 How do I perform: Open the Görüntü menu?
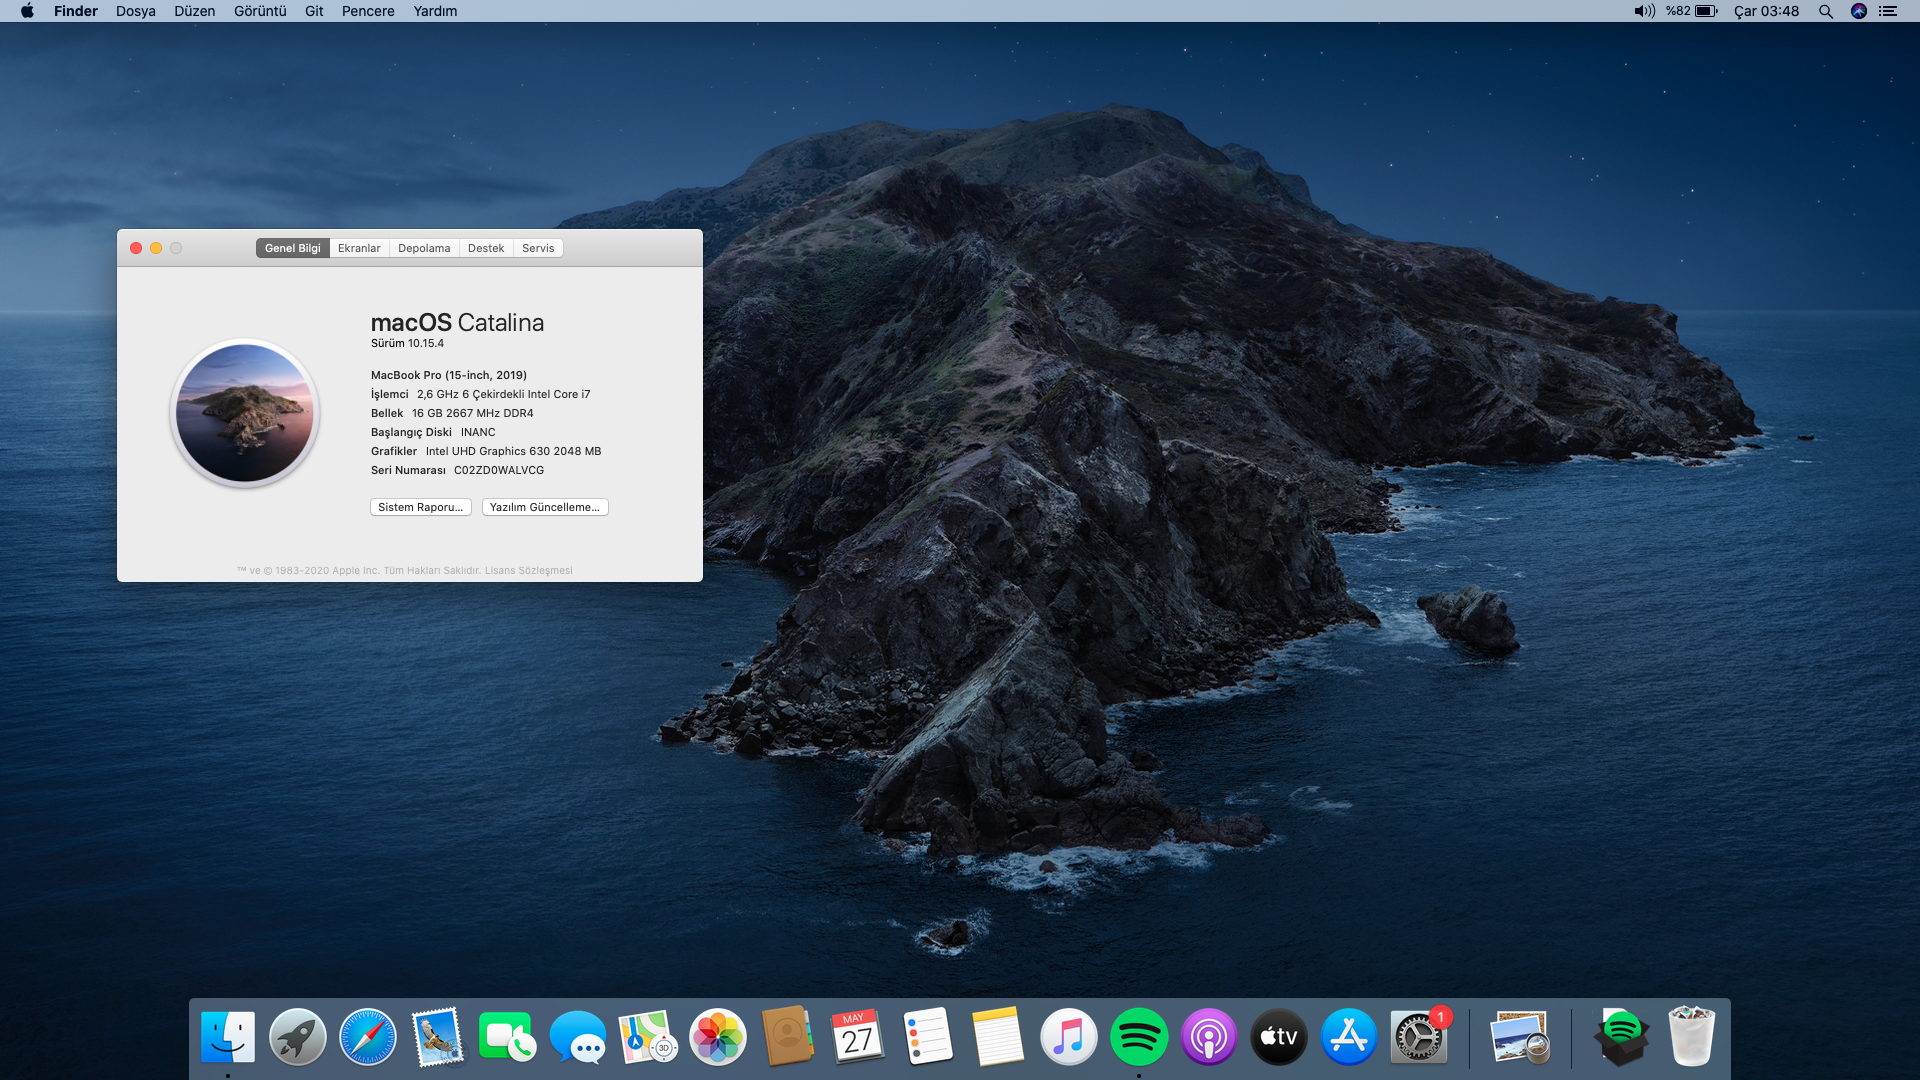click(260, 11)
